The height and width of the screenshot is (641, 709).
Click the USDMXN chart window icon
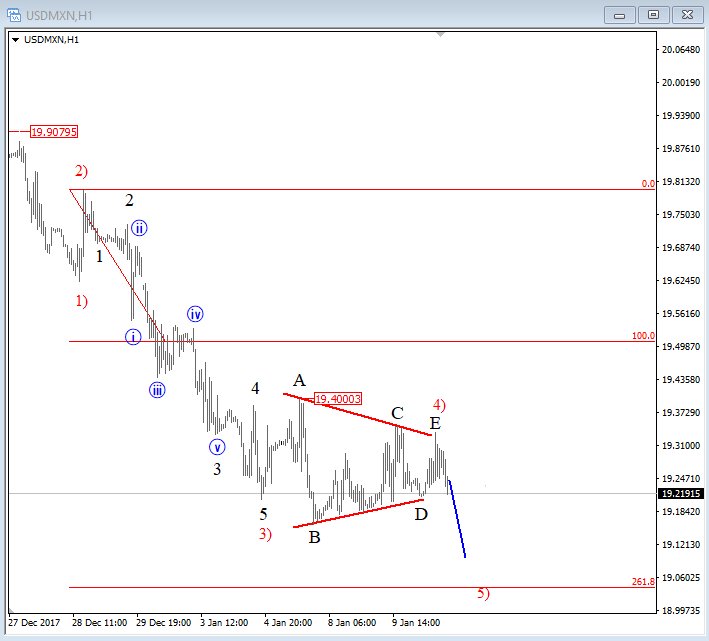click(x=14, y=15)
